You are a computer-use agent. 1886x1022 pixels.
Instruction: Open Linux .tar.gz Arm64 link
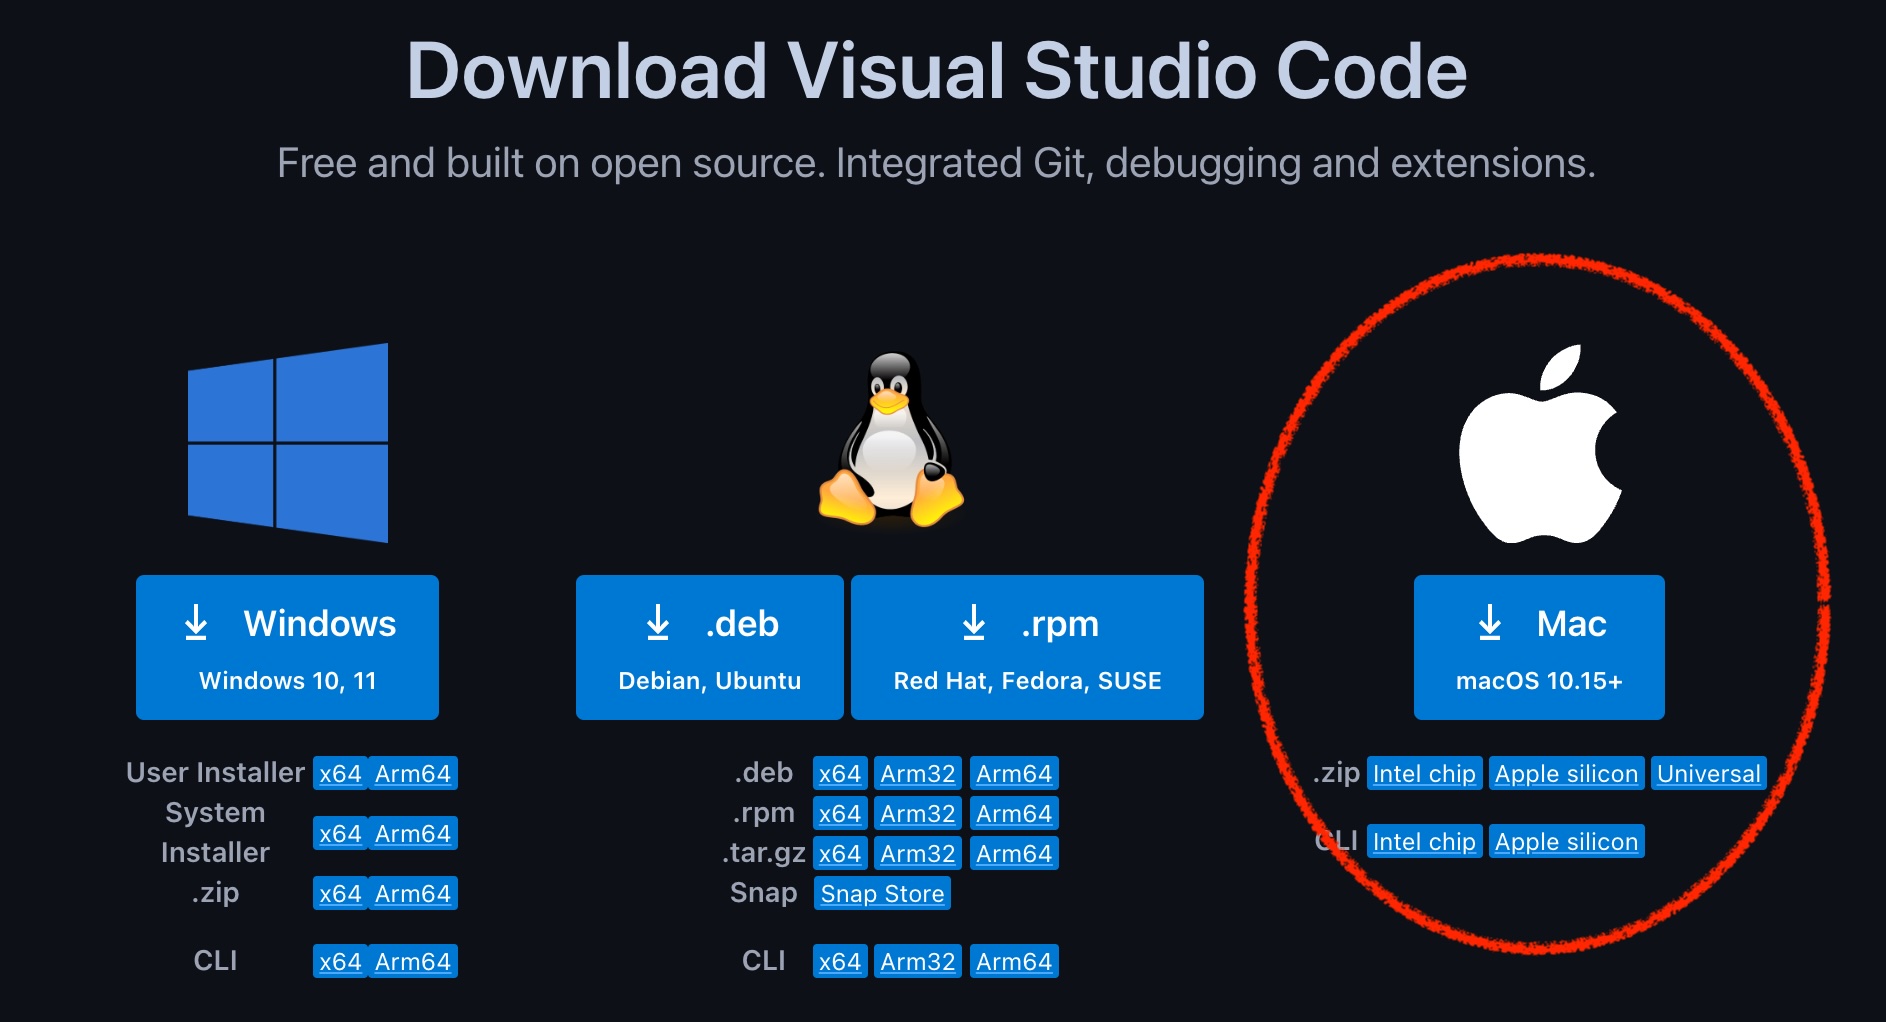pos(1014,853)
